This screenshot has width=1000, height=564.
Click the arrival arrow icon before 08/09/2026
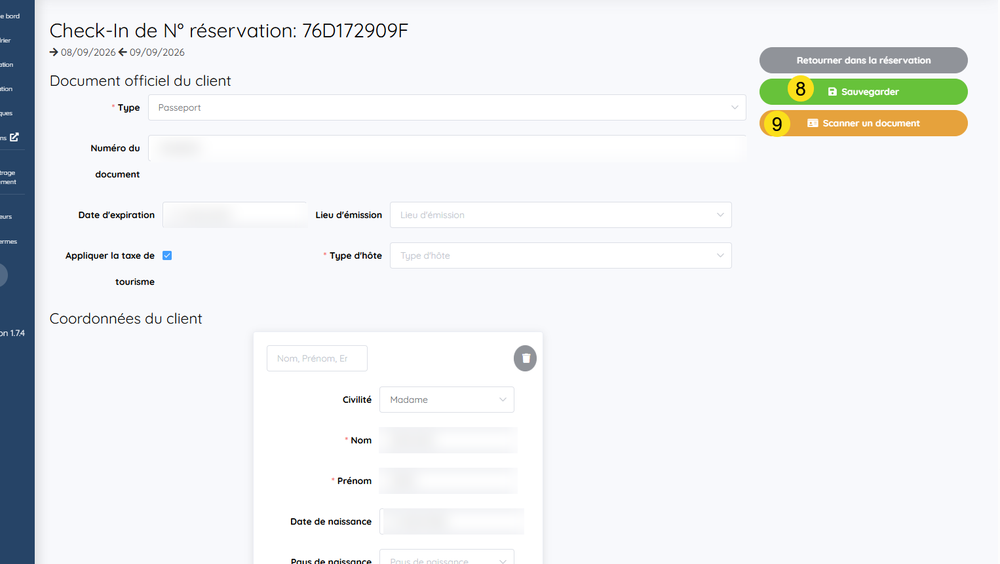coord(54,52)
